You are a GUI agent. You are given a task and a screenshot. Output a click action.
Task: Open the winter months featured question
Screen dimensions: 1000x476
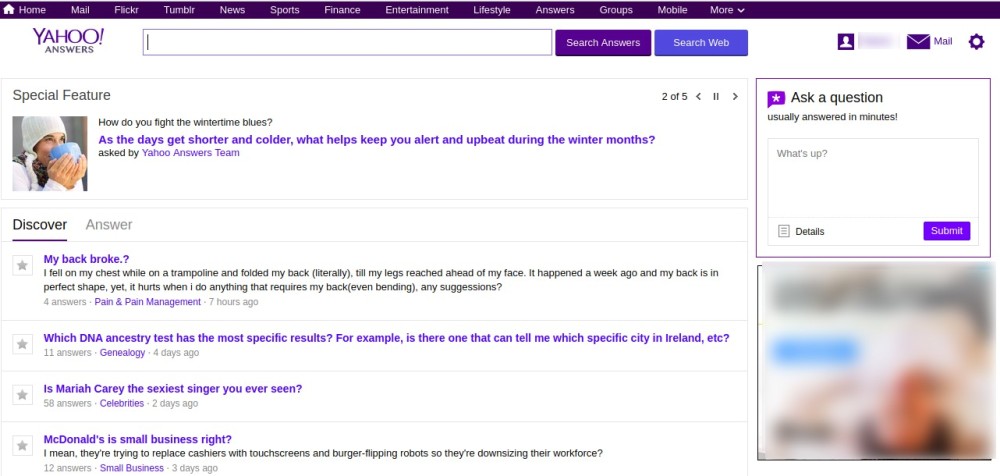point(376,140)
